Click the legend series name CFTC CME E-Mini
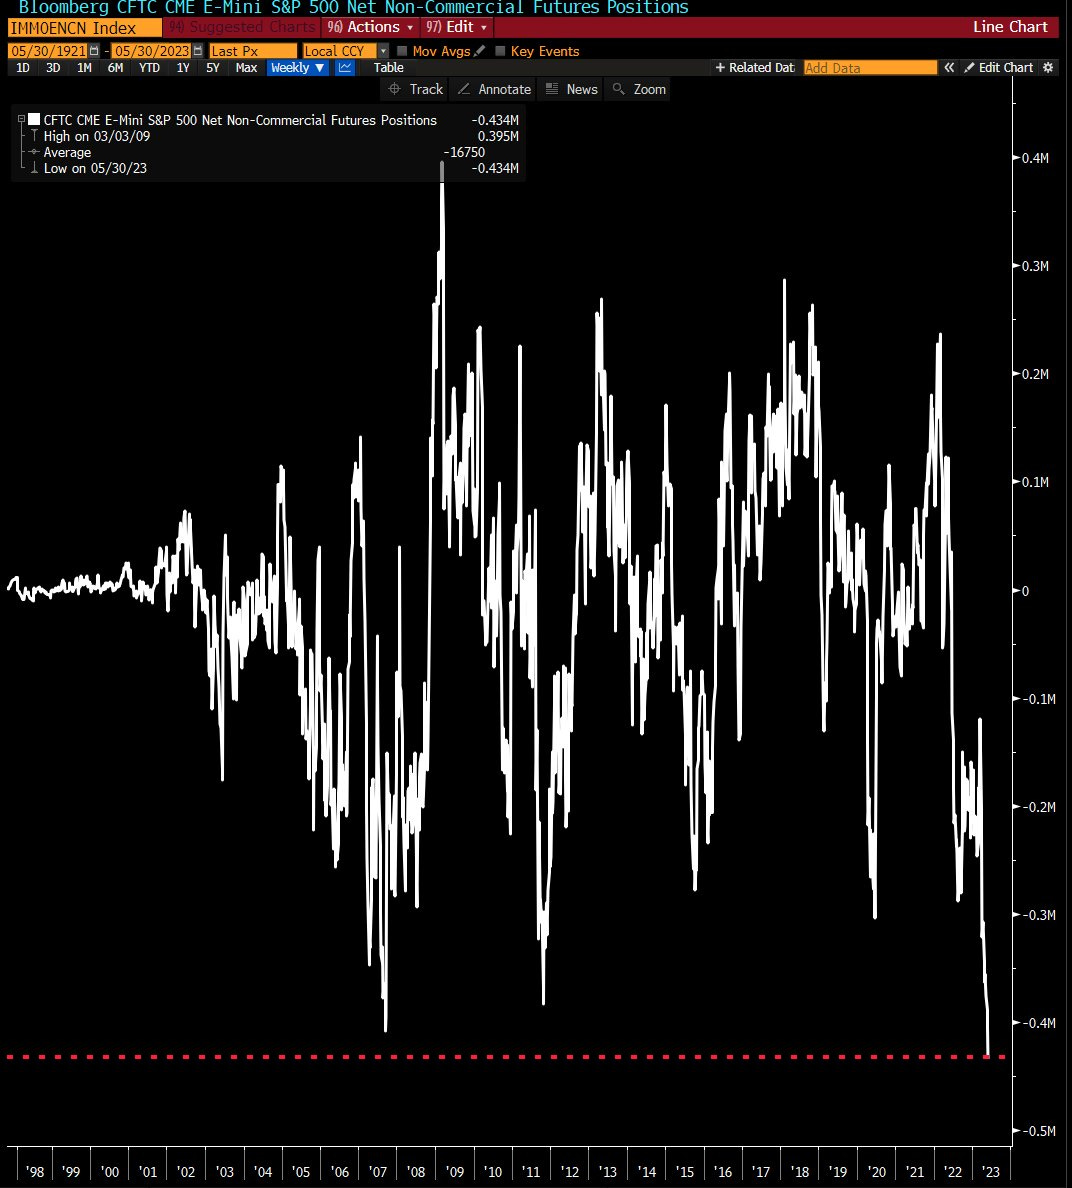The width and height of the screenshot is (1072, 1188). coord(240,120)
